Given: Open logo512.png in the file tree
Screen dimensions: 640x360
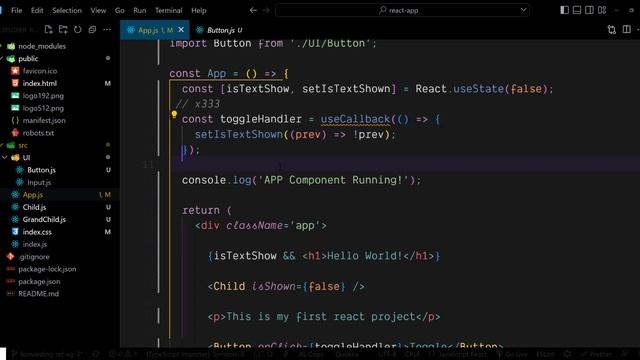Looking at the screenshot, I should pos(43,108).
